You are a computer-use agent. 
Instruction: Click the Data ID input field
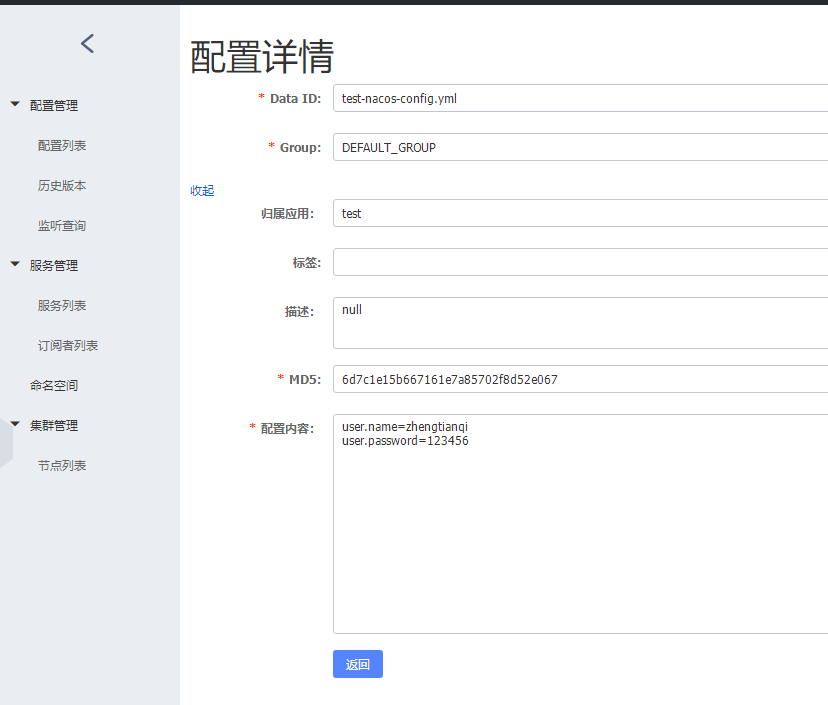[580, 98]
